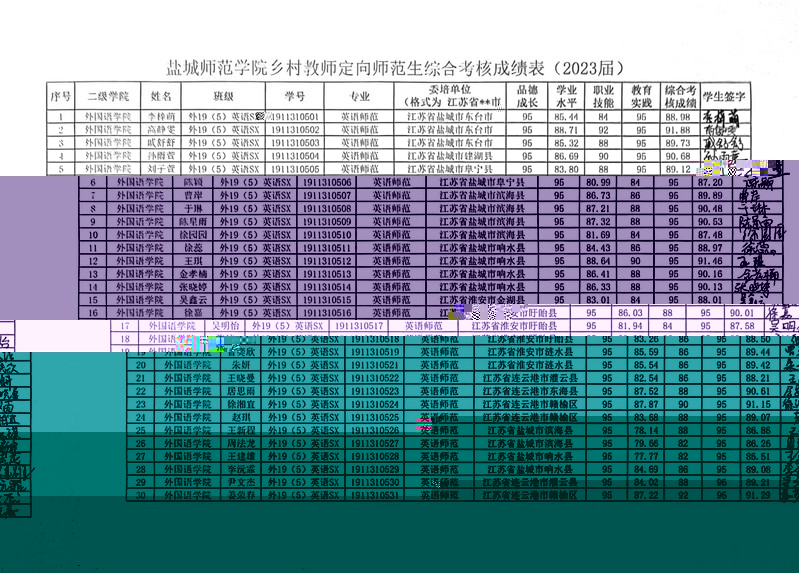
Task: Click student number 1911310503
Action: [295, 143]
